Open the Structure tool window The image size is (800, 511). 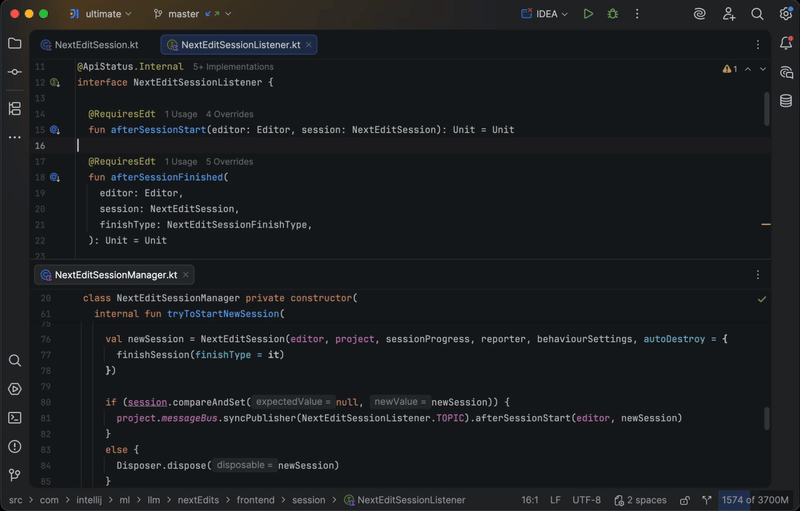pos(14,108)
